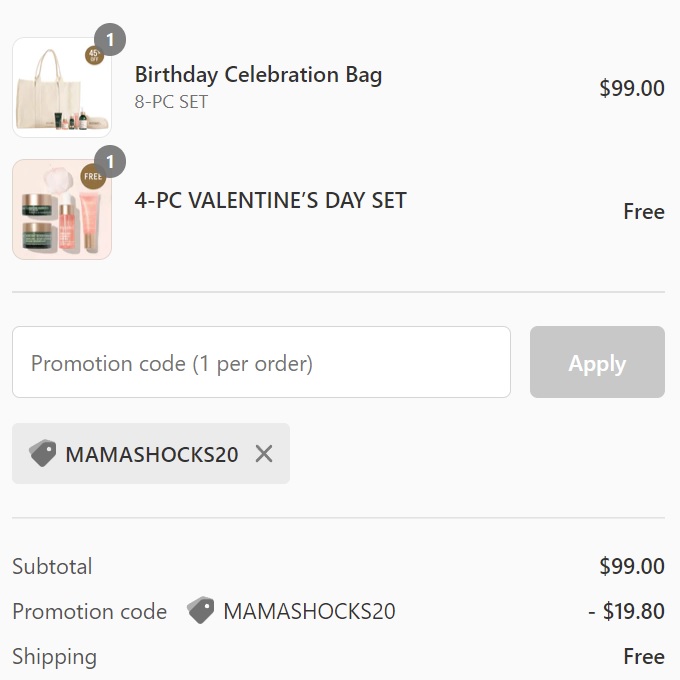Click the MAMASHOCKS20 chip label
Viewport: 680px width, 680px height.
point(151,454)
